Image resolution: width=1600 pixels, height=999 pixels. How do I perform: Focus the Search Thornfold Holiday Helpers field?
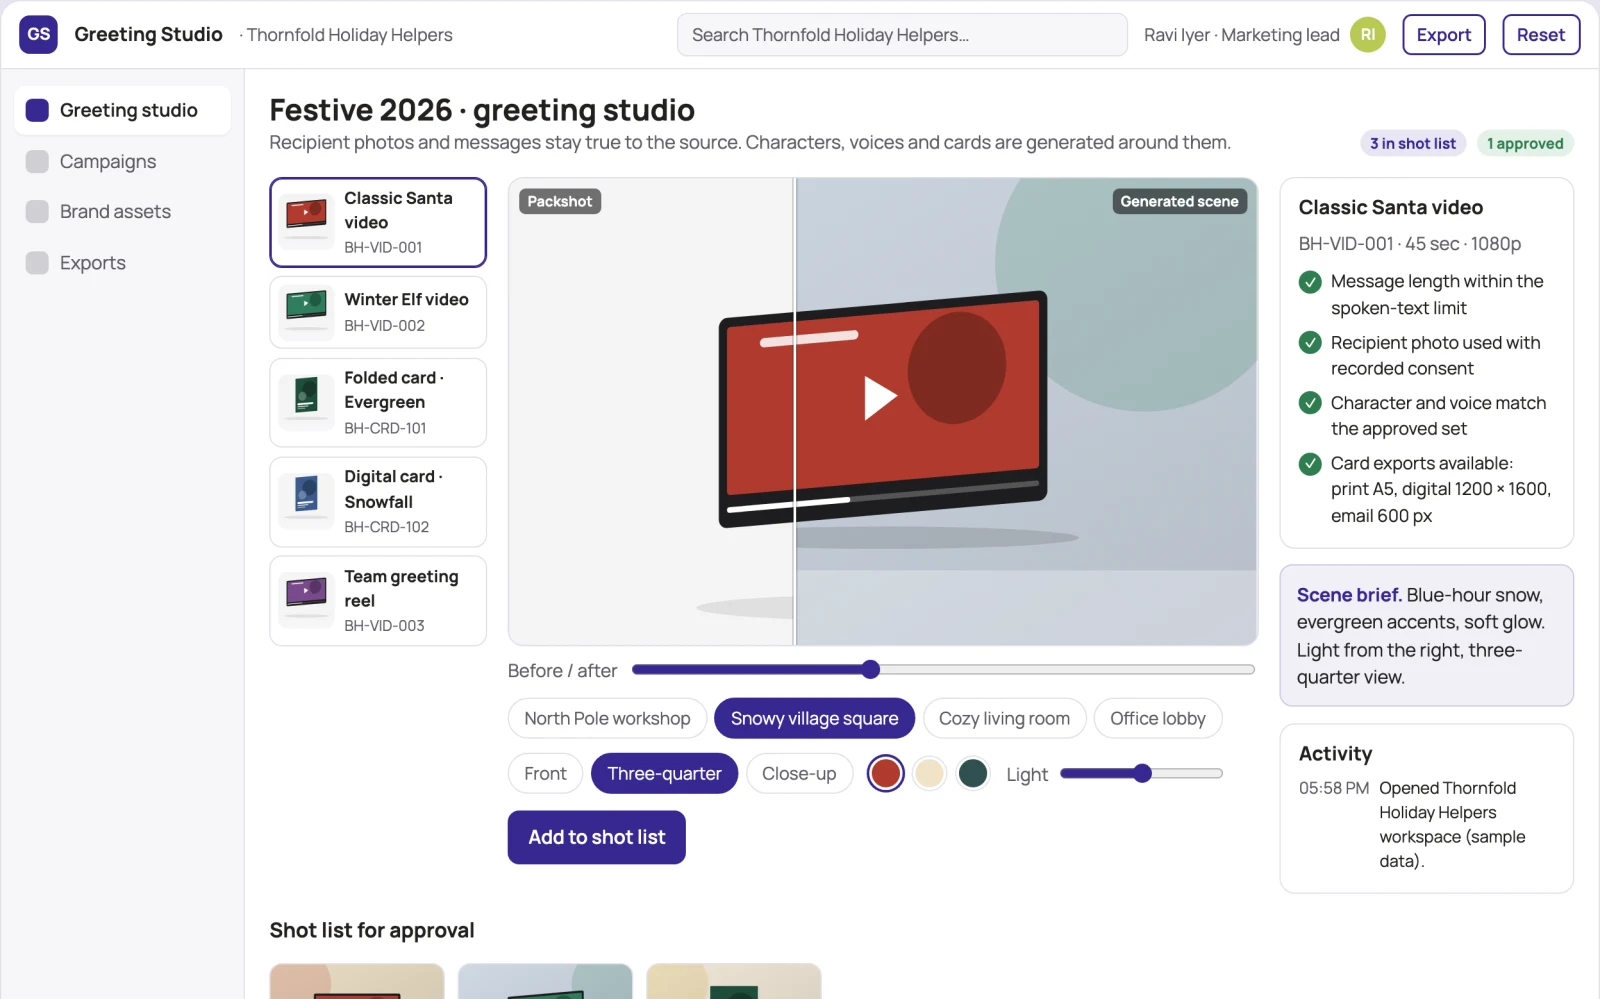[902, 35]
